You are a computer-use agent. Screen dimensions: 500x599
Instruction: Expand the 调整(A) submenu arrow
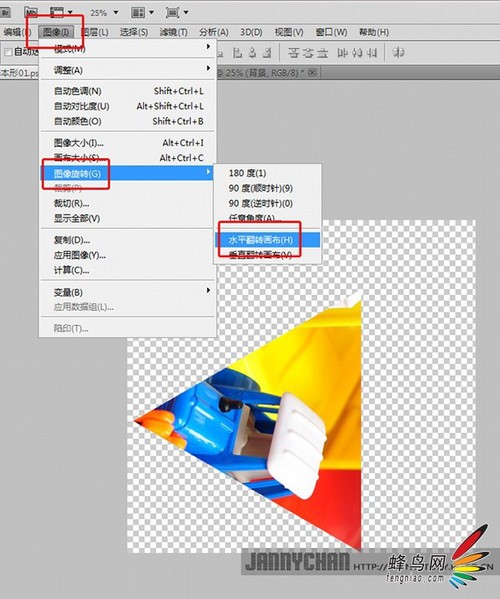pyautogui.click(x=208, y=68)
